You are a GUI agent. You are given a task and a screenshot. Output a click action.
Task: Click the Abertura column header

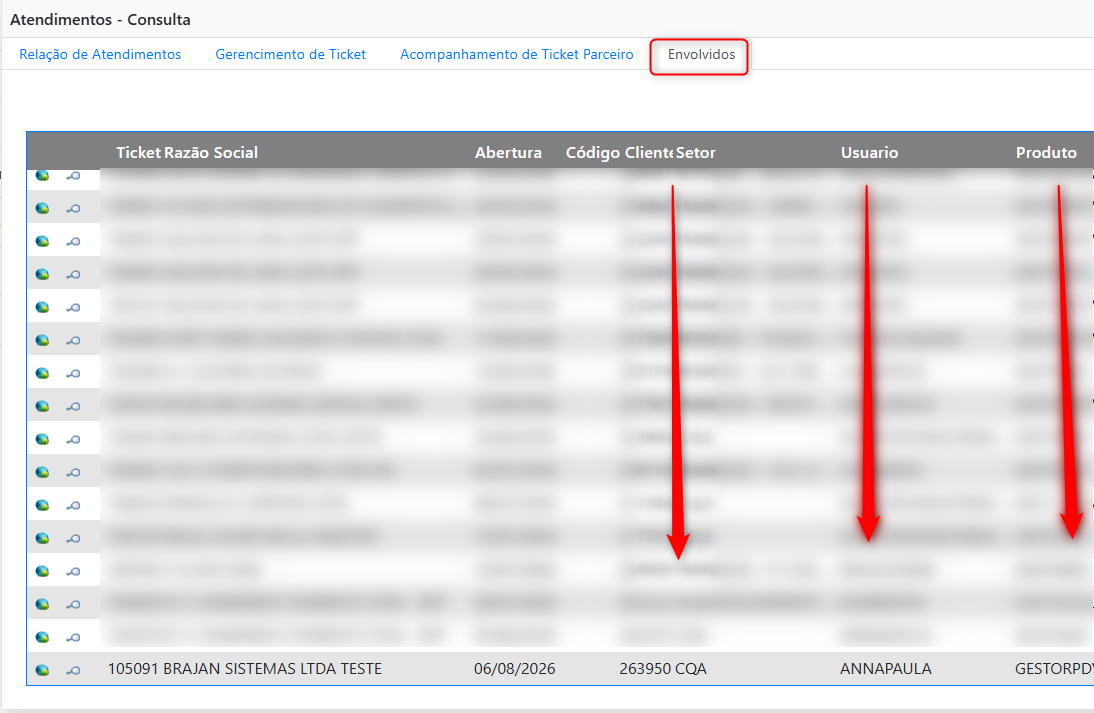pos(508,153)
